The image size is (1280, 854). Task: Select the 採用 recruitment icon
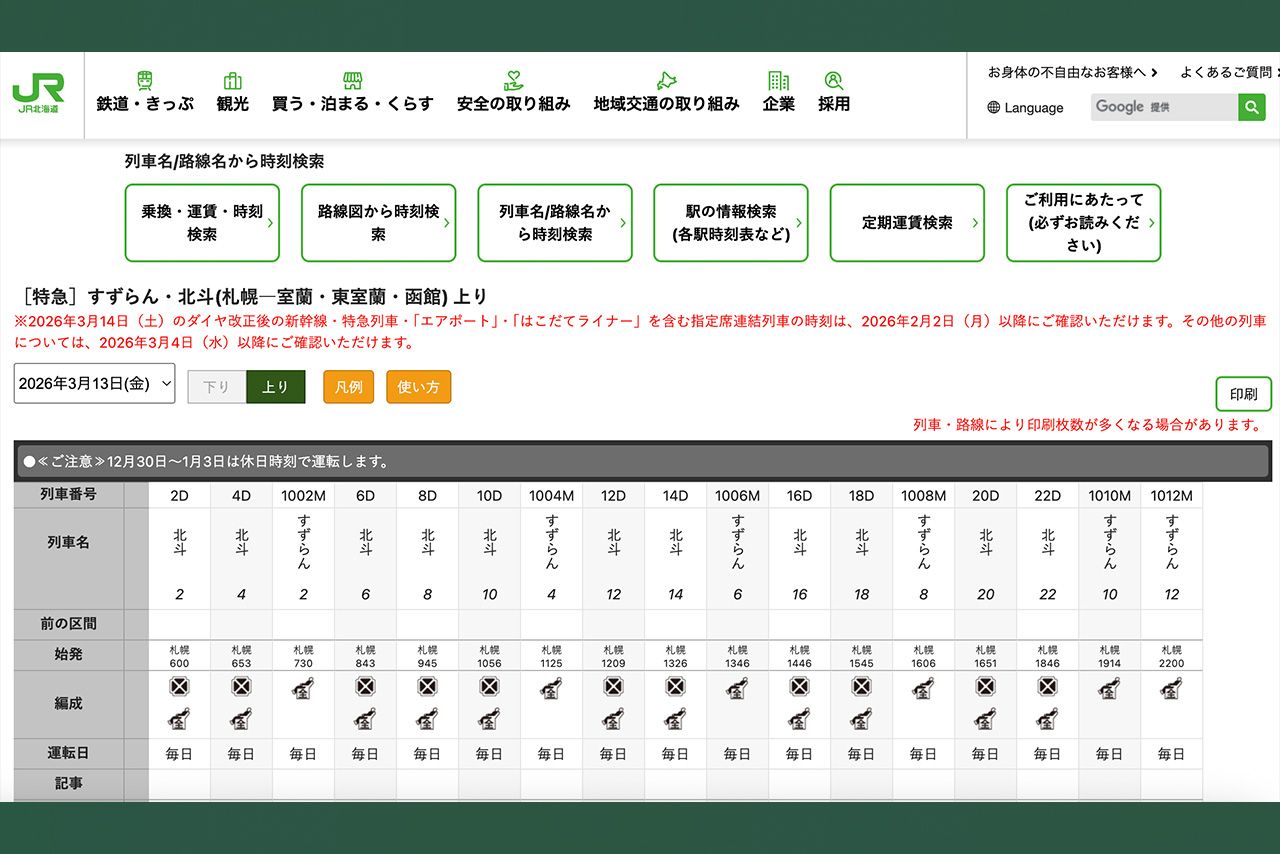click(834, 78)
